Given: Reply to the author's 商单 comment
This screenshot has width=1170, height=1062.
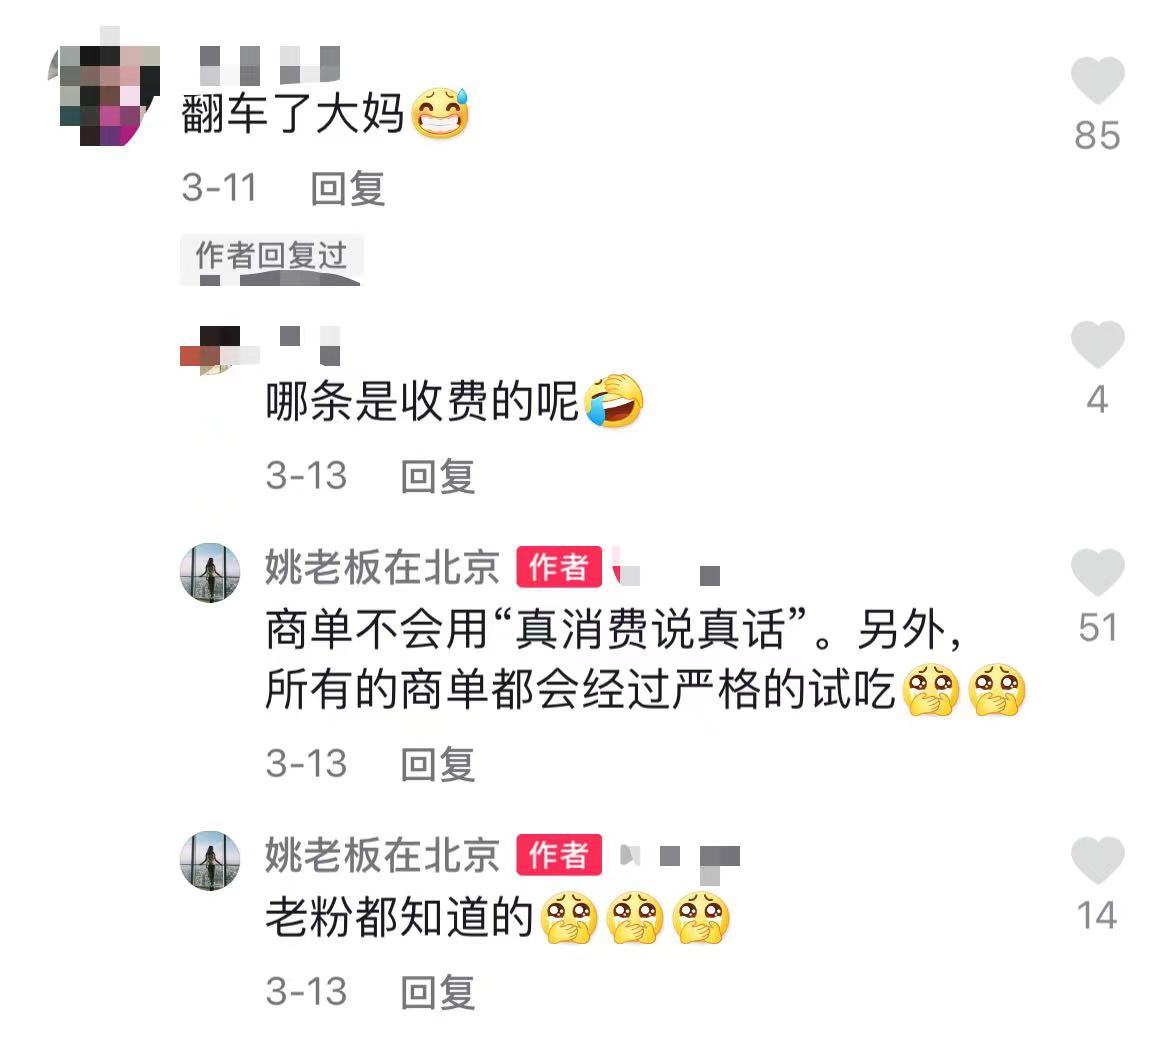Looking at the screenshot, I should point(437,764).
